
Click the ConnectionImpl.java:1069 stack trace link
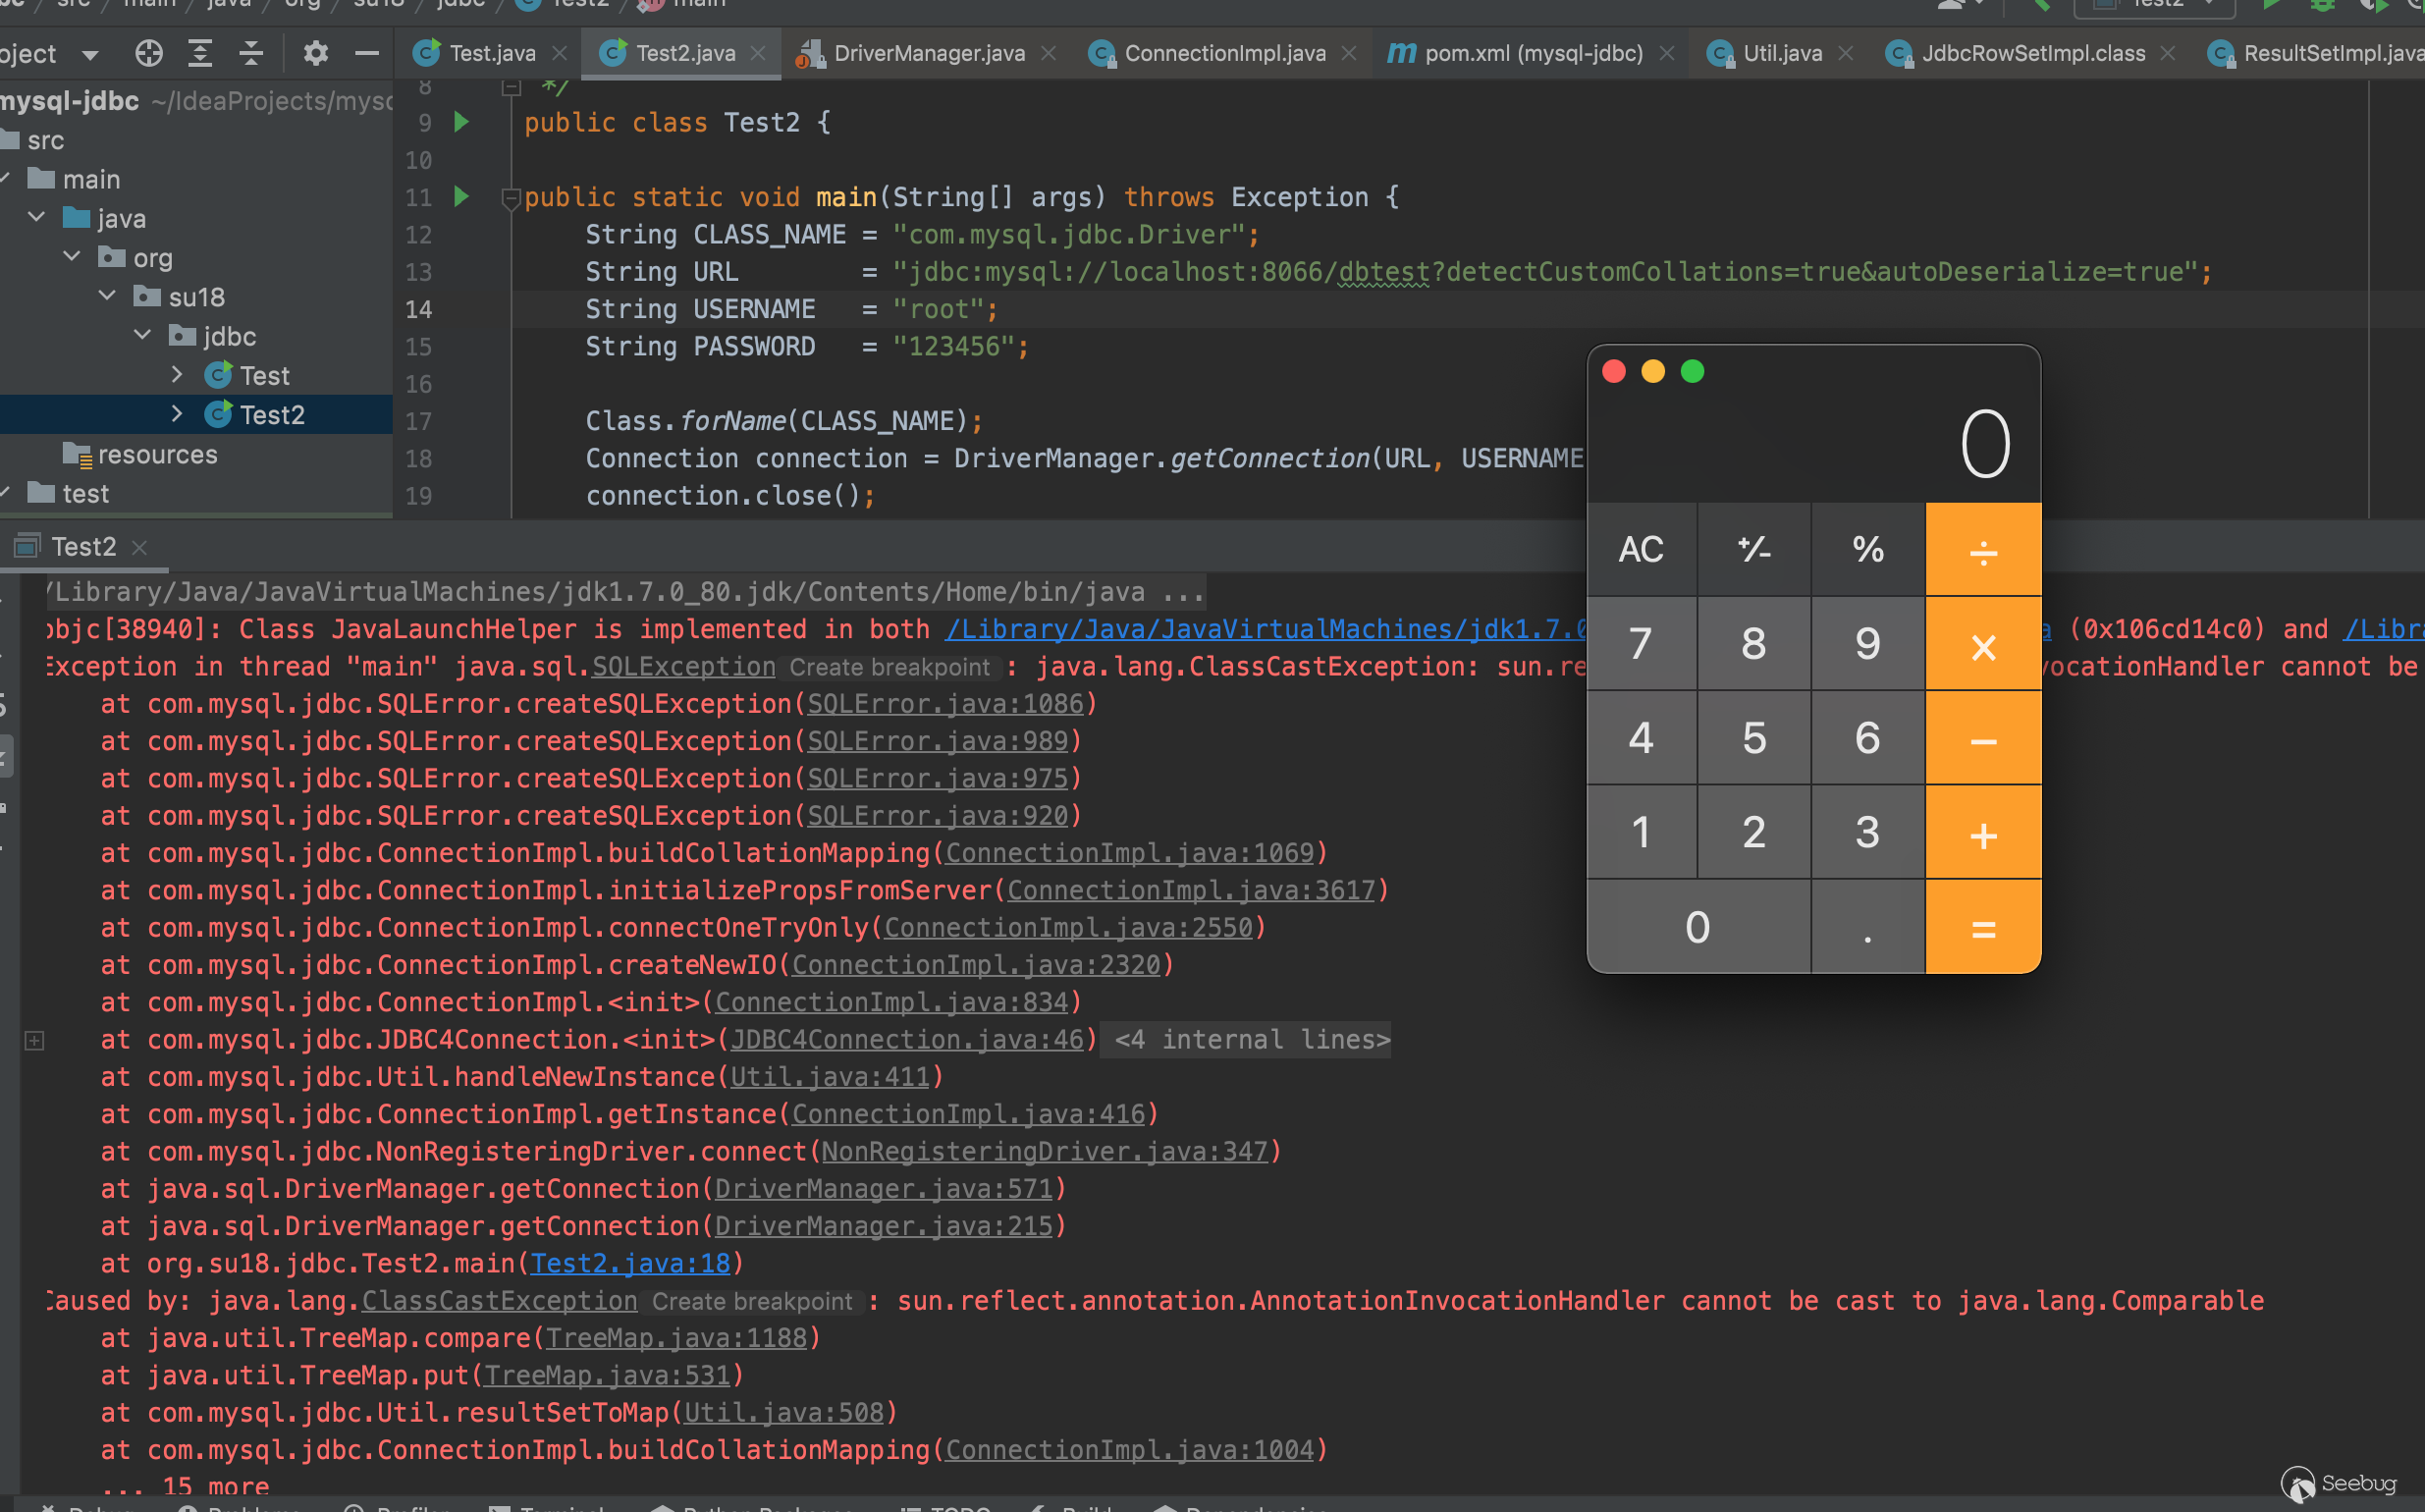1128,853
